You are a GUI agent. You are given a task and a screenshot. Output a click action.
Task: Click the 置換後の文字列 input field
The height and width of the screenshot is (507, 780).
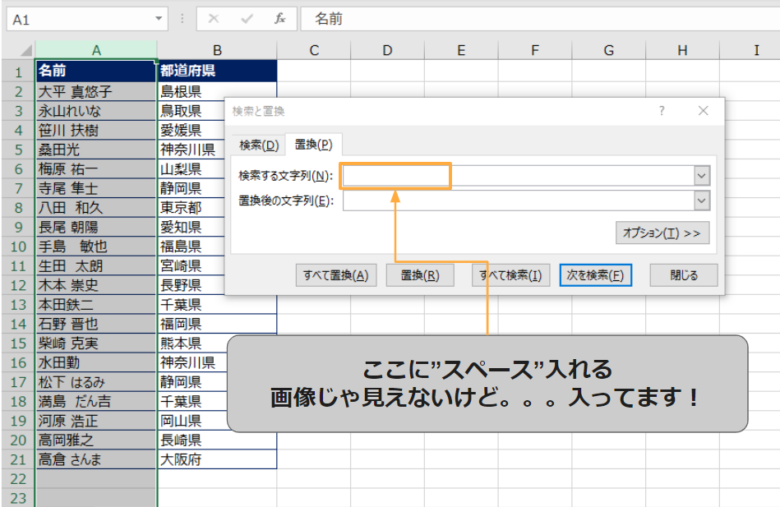518,201
